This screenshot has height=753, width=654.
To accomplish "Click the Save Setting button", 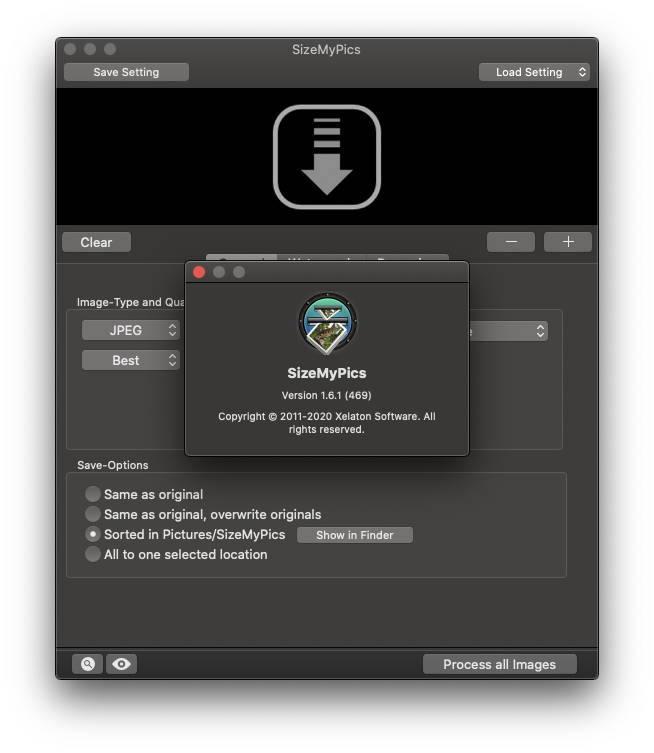I will tap(126, 72).
